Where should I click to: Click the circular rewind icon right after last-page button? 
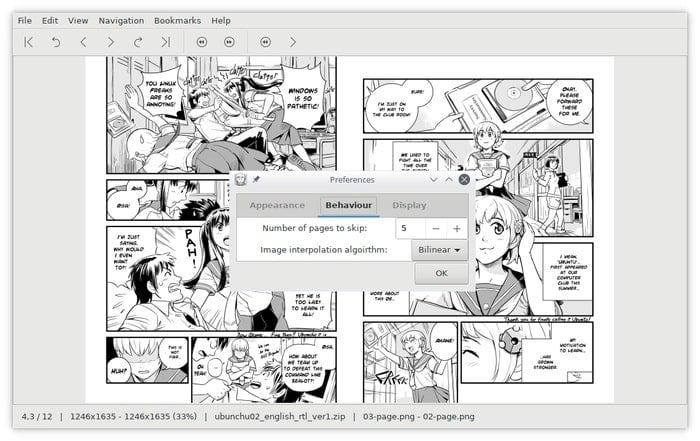click(202, 42)
